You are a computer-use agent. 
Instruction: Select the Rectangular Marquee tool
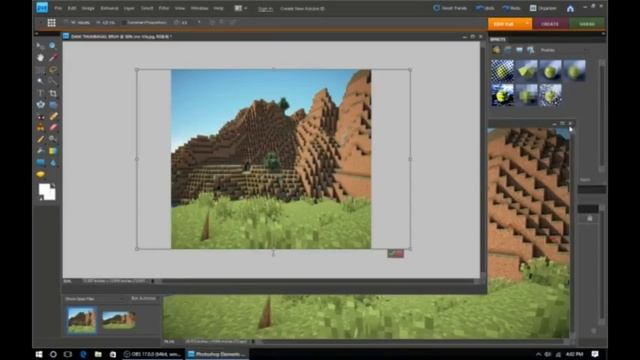click(x=40, y=70)
